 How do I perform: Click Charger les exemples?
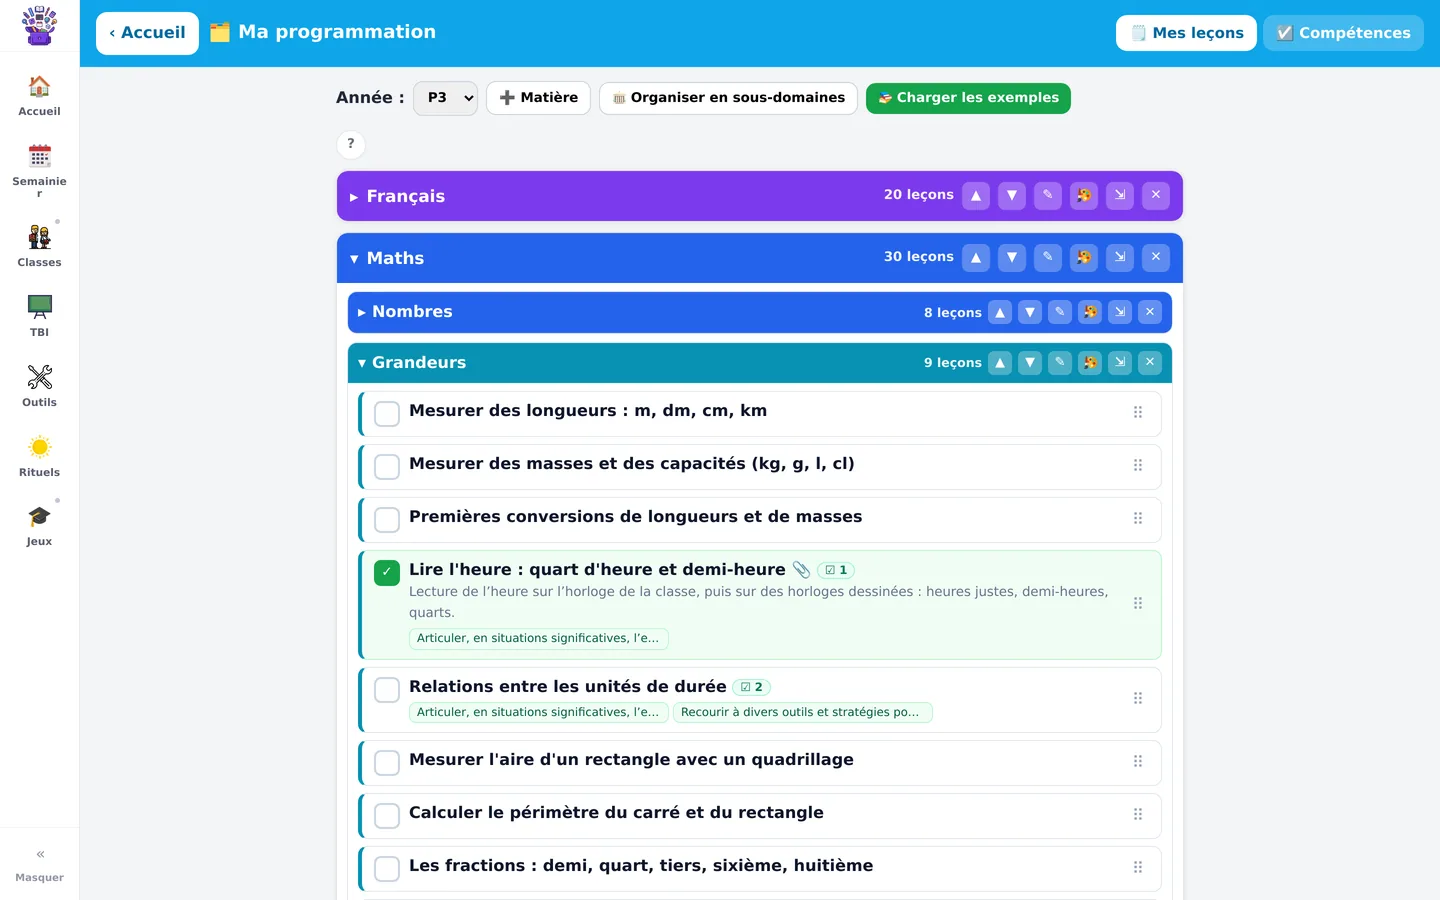(968, 98)
